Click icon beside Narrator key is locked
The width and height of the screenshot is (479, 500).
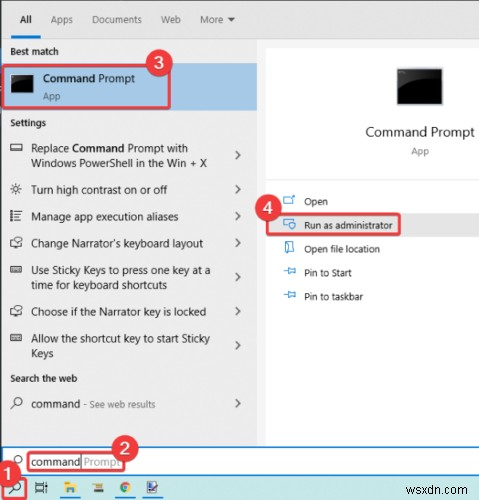pyautogui.click(x=16, y=311)
